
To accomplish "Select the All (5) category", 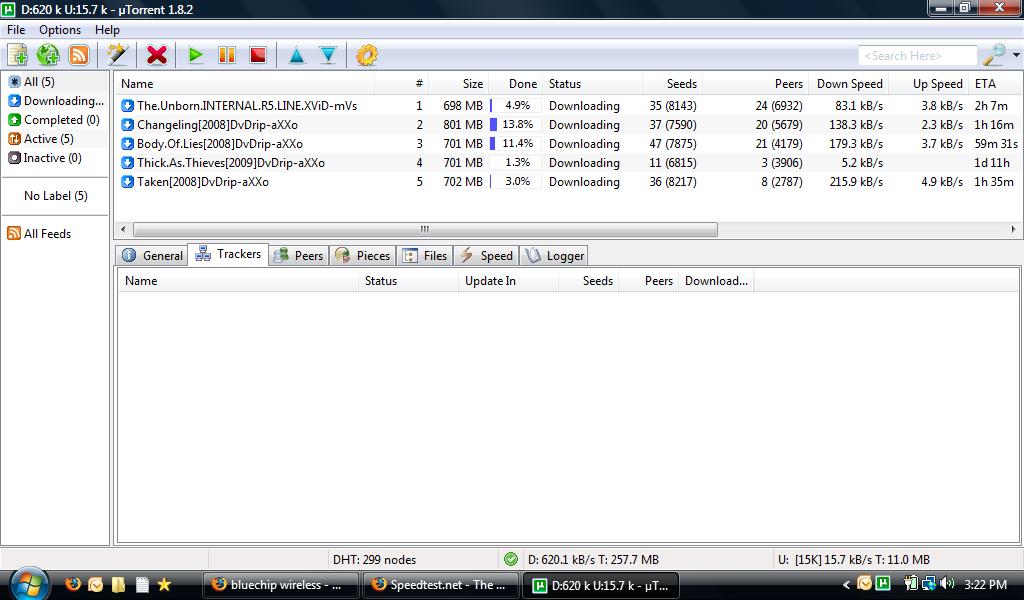I will coord(39,82).
